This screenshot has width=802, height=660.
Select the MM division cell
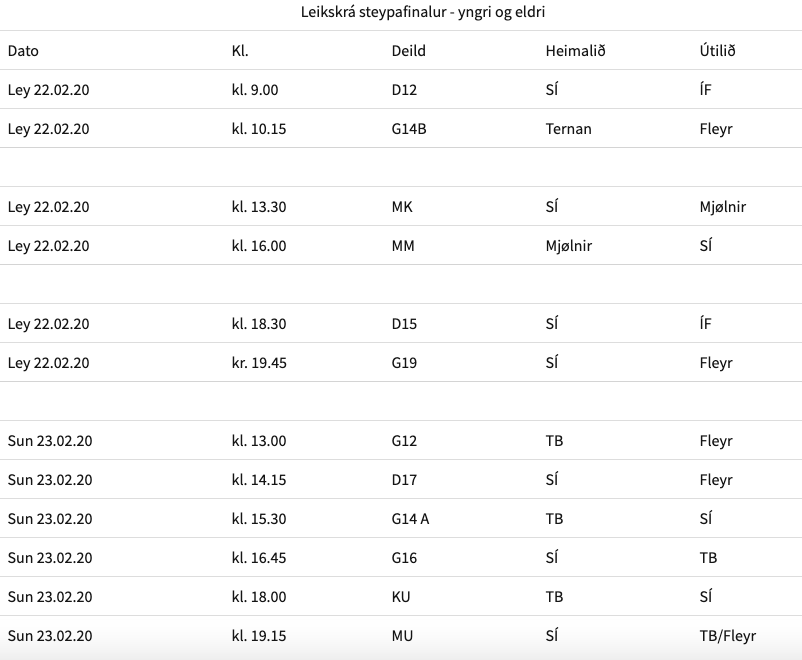click(403, 246)
